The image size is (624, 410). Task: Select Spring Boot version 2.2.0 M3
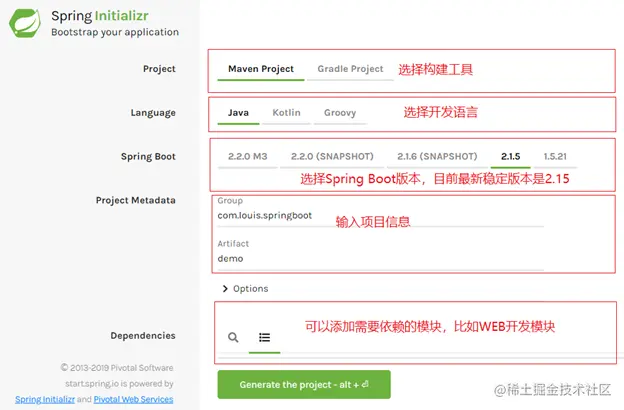(248, 156)
